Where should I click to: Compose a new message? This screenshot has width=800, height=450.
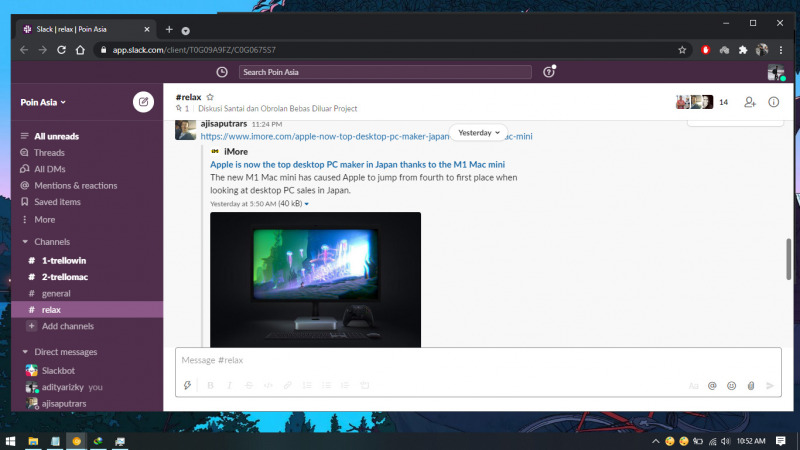click(143, 102)
